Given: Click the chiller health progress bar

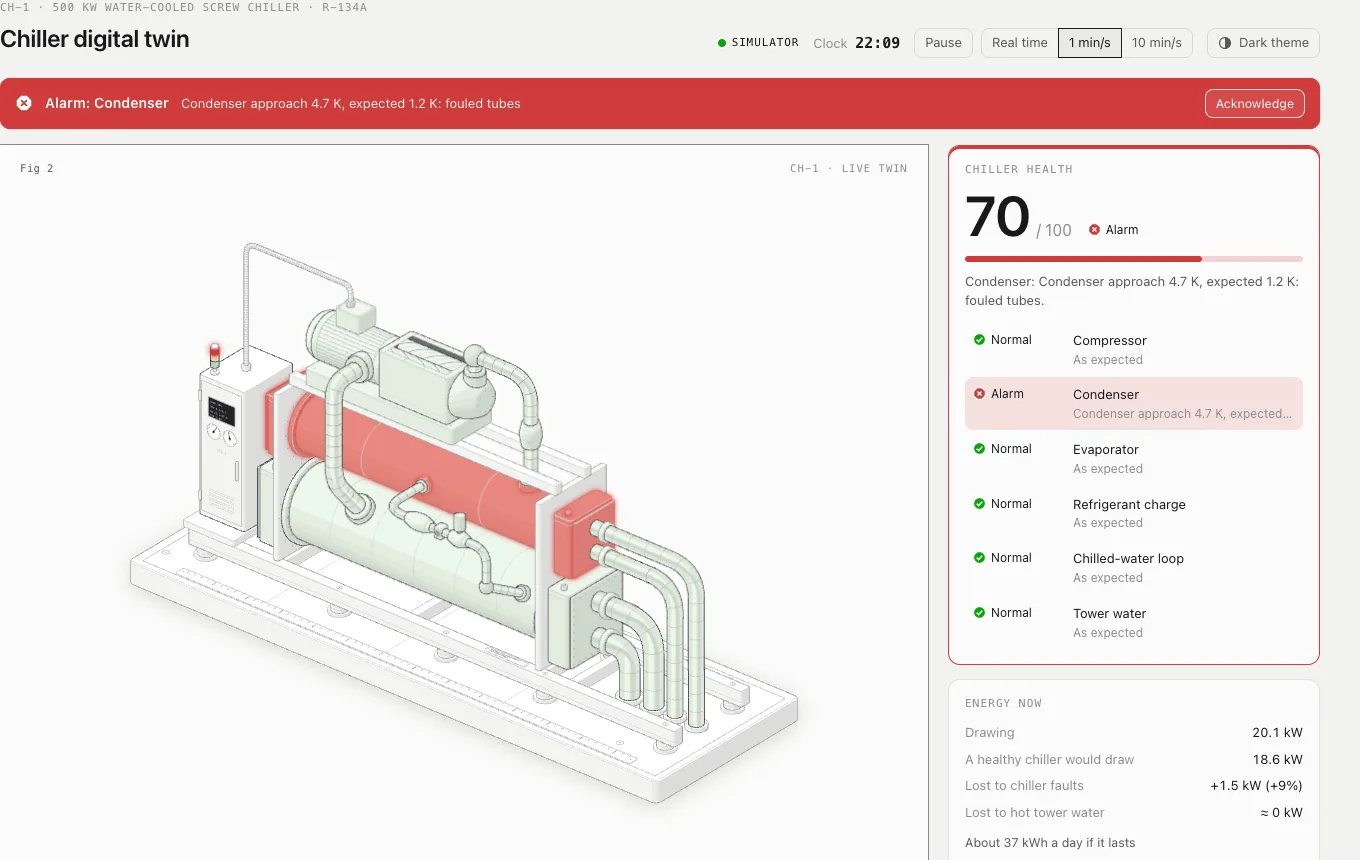Looking at the screenshot, I should tap(1134, 259).
